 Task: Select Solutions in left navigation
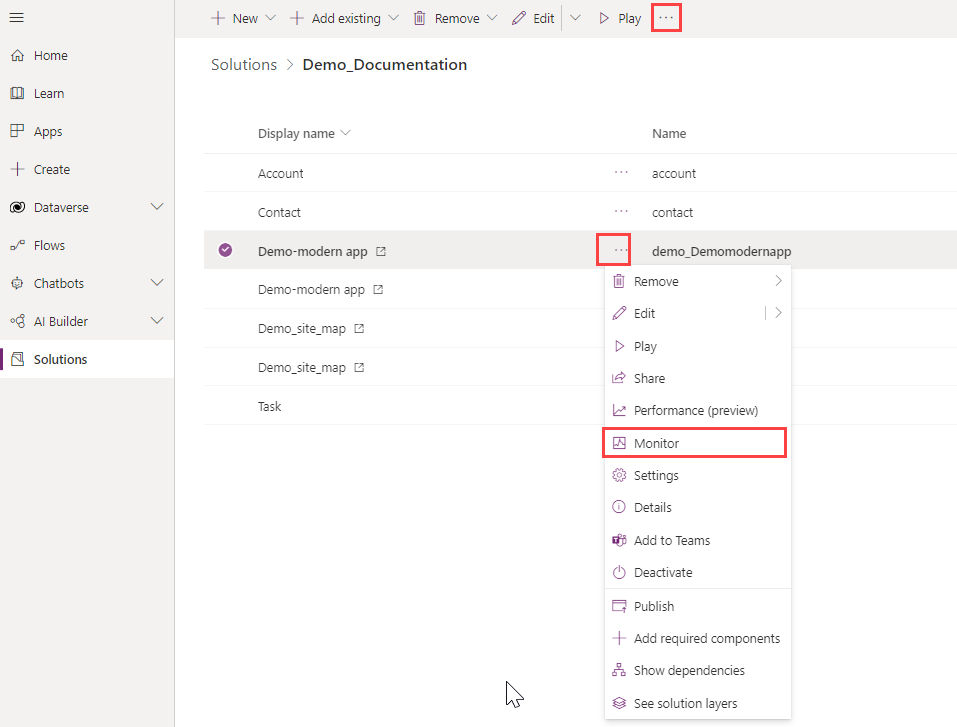pos(87,359)
